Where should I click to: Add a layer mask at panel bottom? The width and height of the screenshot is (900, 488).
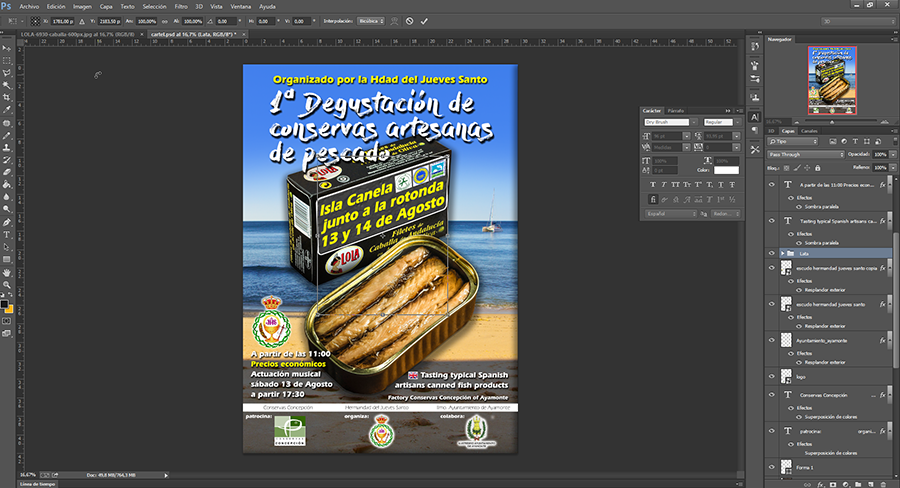pyautogui.click(x=833, y=485)
